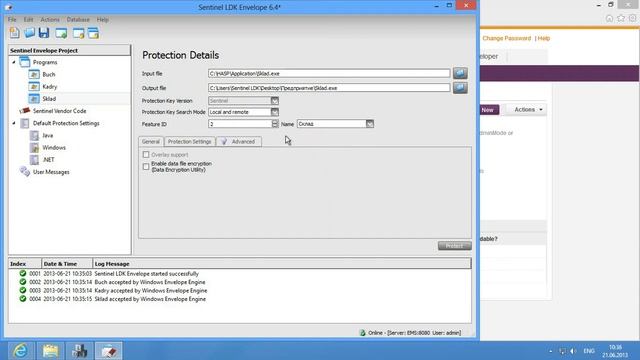Open the Help menu
The image size is (640, 360).
(102, 20)
